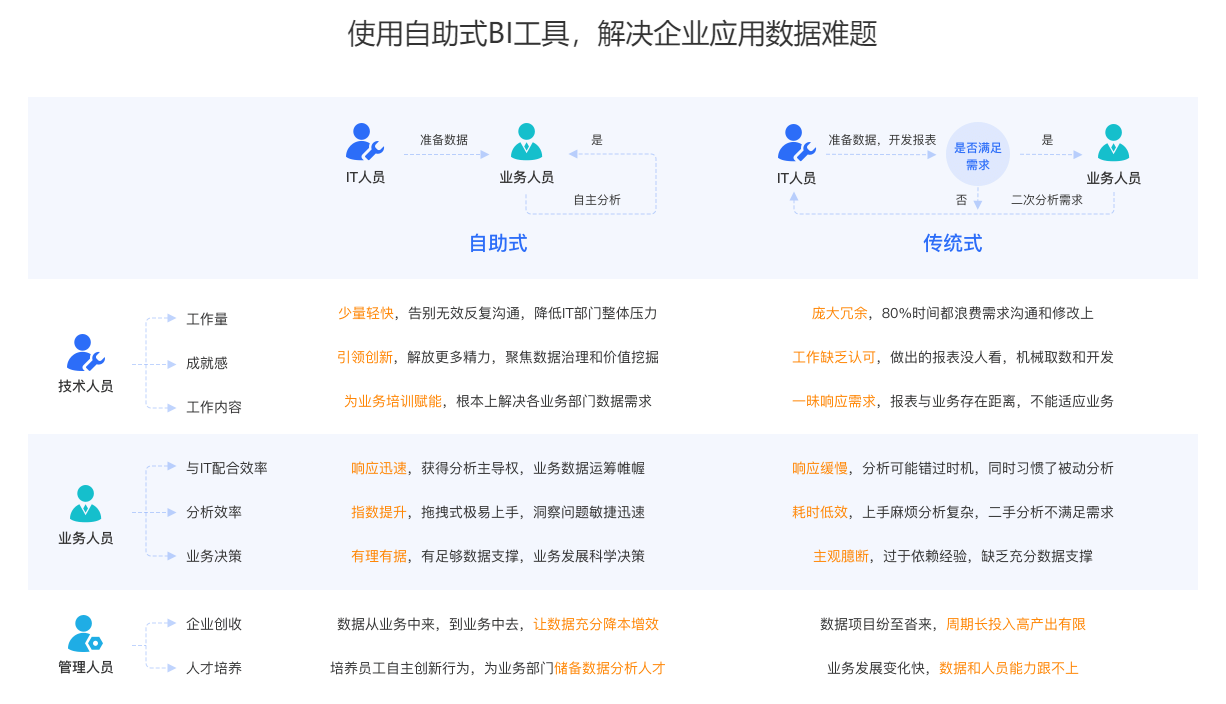Image resolution: width=1226 pixels, height=704 pixels.
Task: Select the 业务决策 branch item
Action: click(x=214, y=556)
